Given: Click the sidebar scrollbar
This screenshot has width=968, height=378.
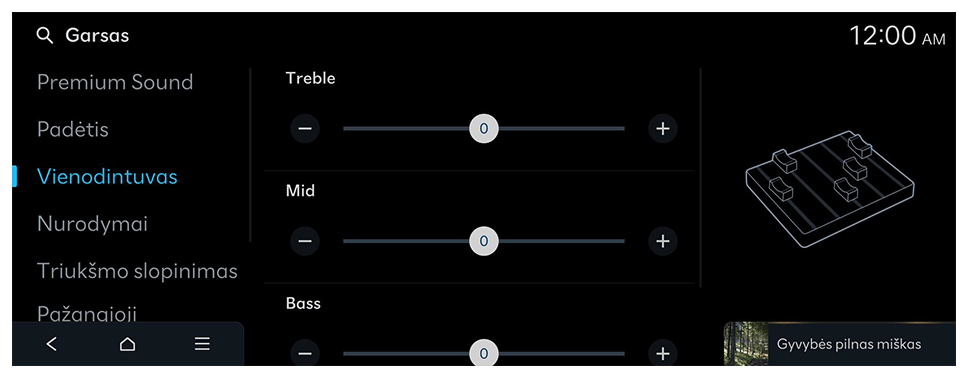Looking at the screenshot, I should (250, 154).
